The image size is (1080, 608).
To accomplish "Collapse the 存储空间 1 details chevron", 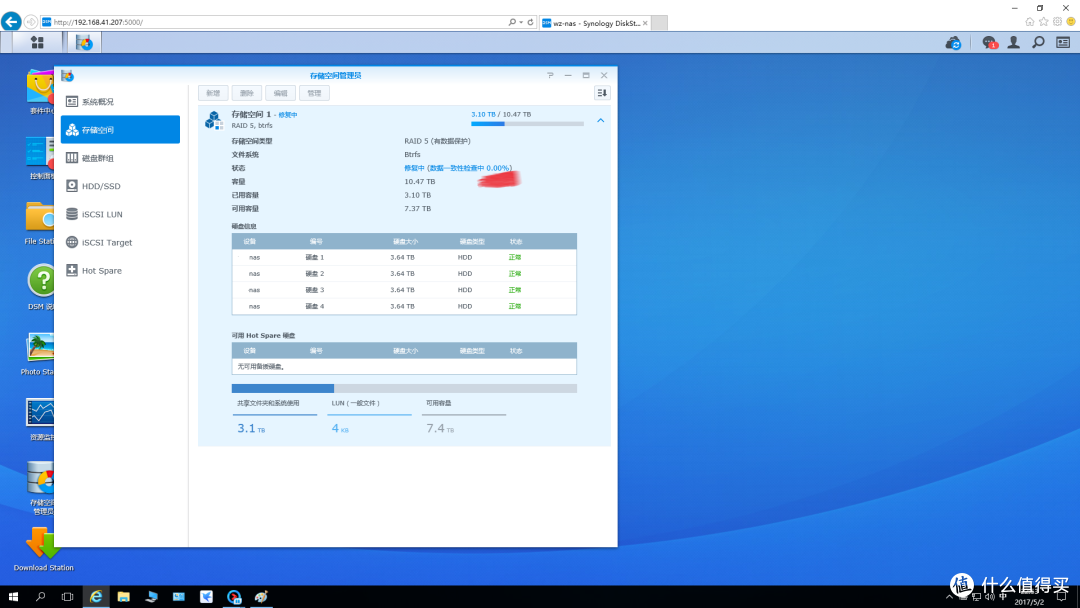I will [x=601, y=120].
